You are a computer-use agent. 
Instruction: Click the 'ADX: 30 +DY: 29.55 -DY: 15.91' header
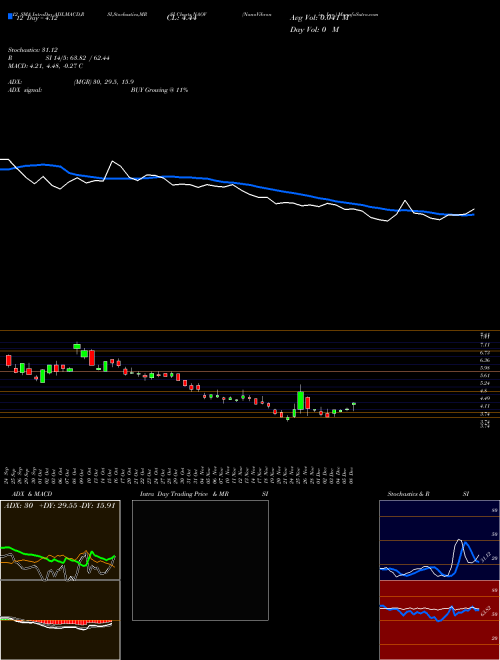click(x=59, y=506)
